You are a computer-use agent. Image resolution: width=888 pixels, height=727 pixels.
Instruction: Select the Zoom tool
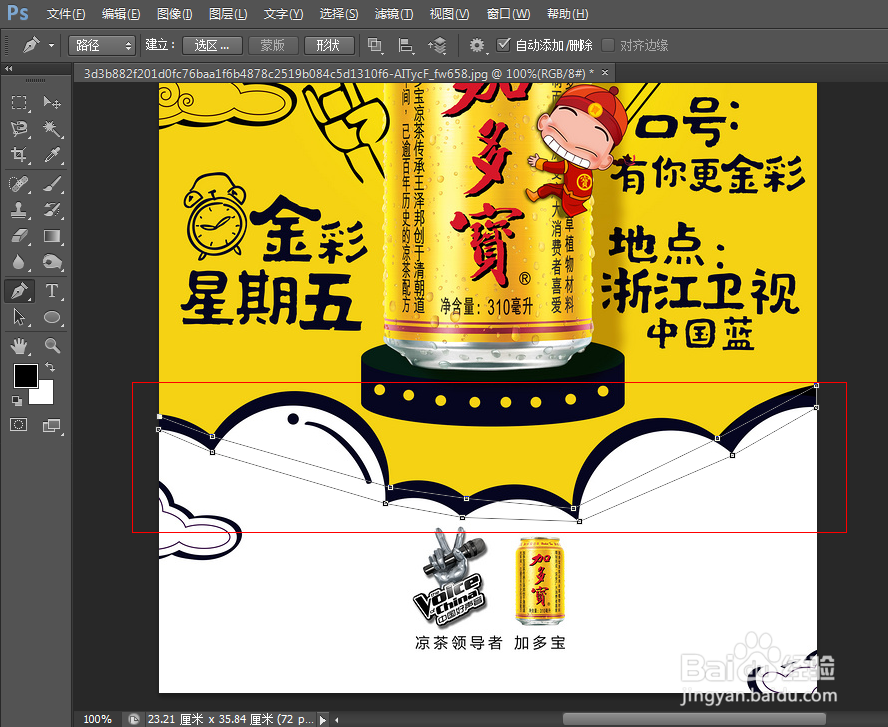[x=52, y=345]
